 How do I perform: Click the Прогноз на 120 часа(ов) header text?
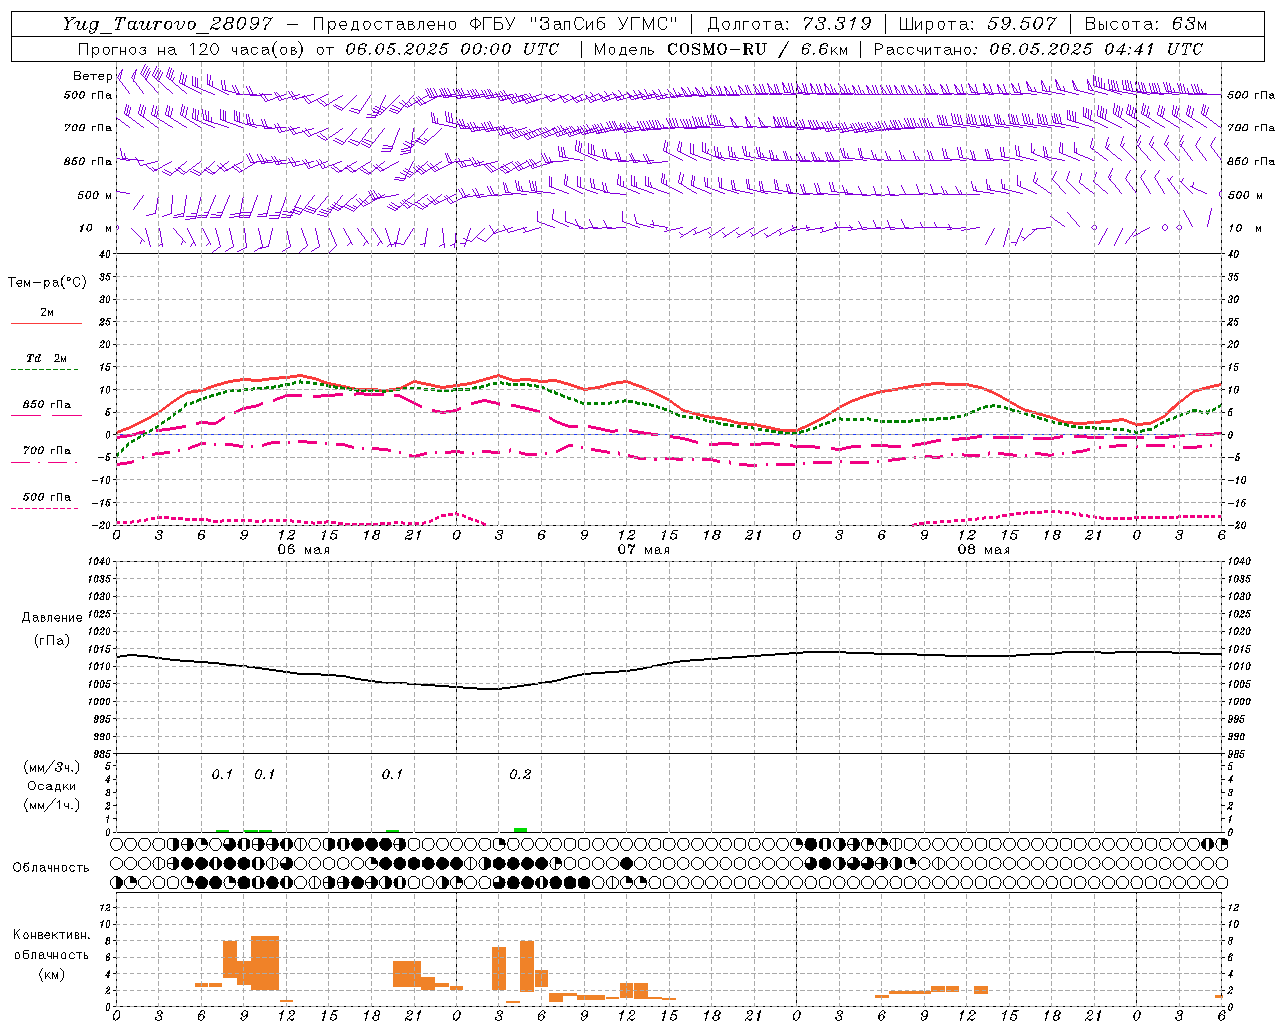pyautogui.click(x=191, y=49)
